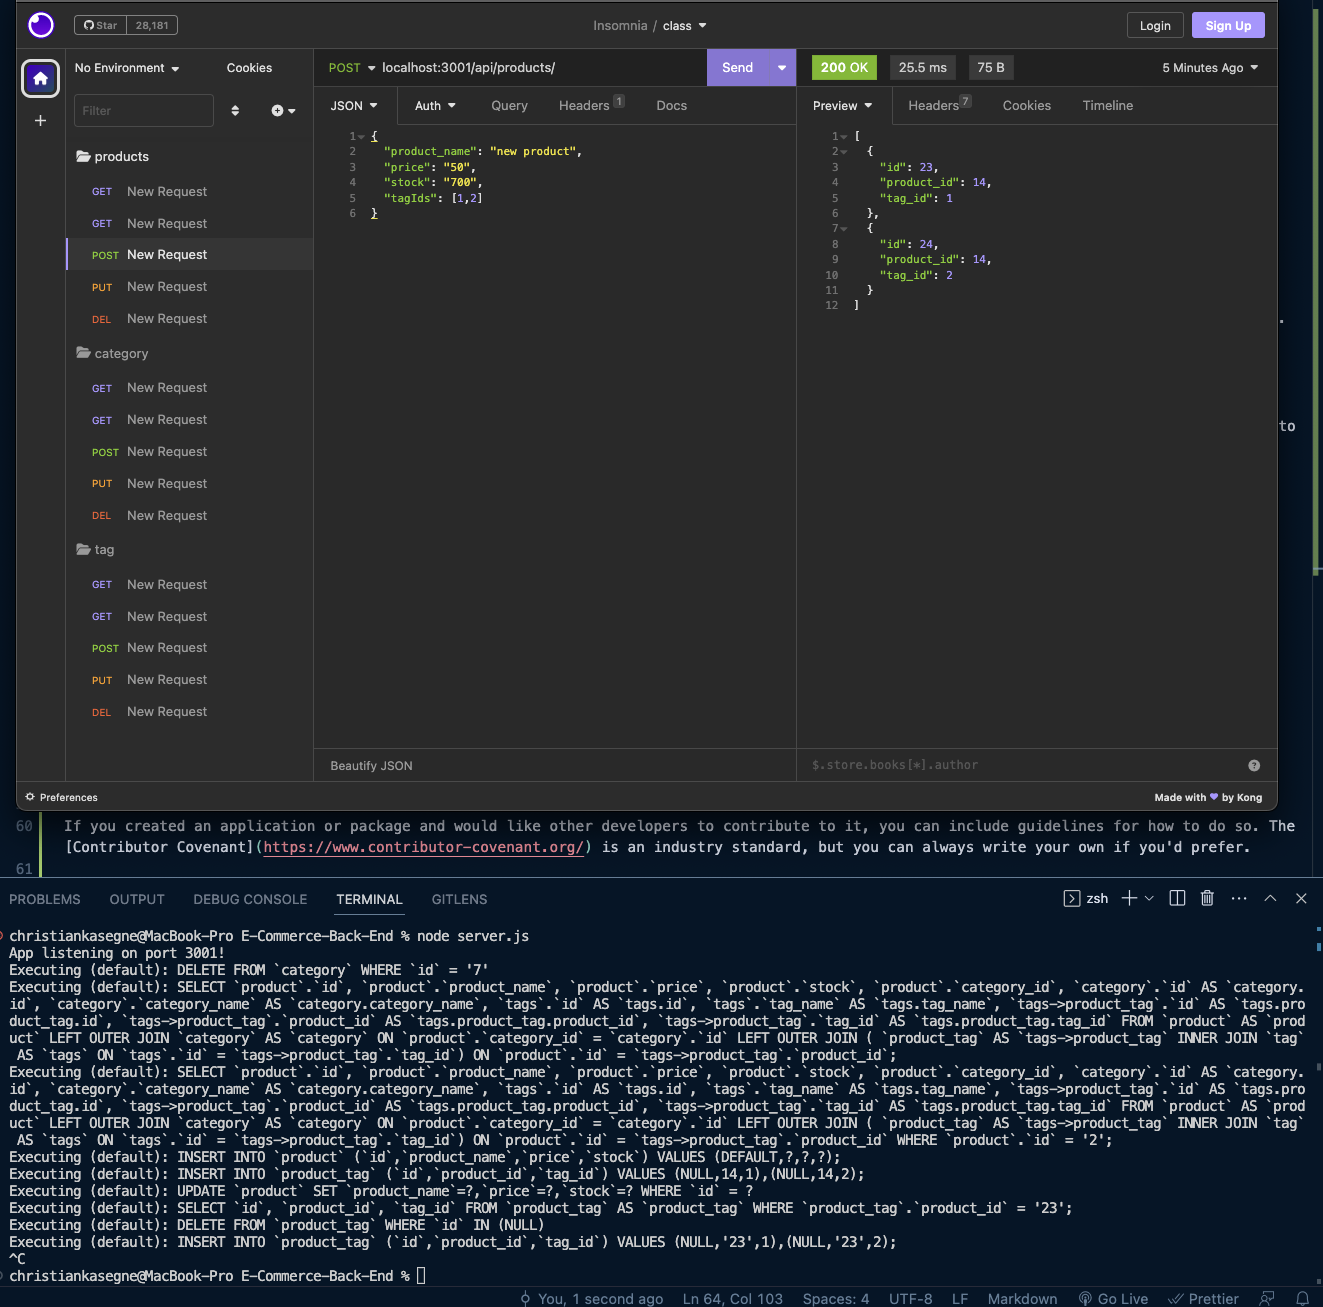
Task: Change response view using Preview dropdown
Action: [841, 105]
